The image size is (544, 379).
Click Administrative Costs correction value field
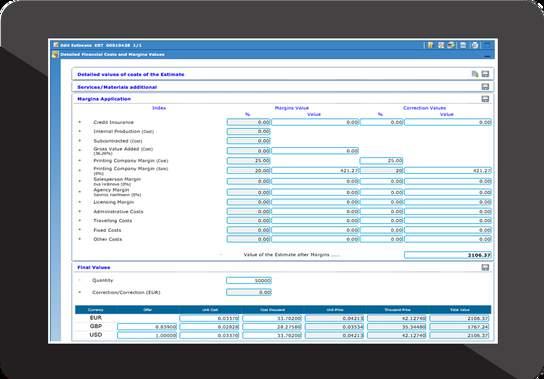pyautogui.click(x=448, y=211)
